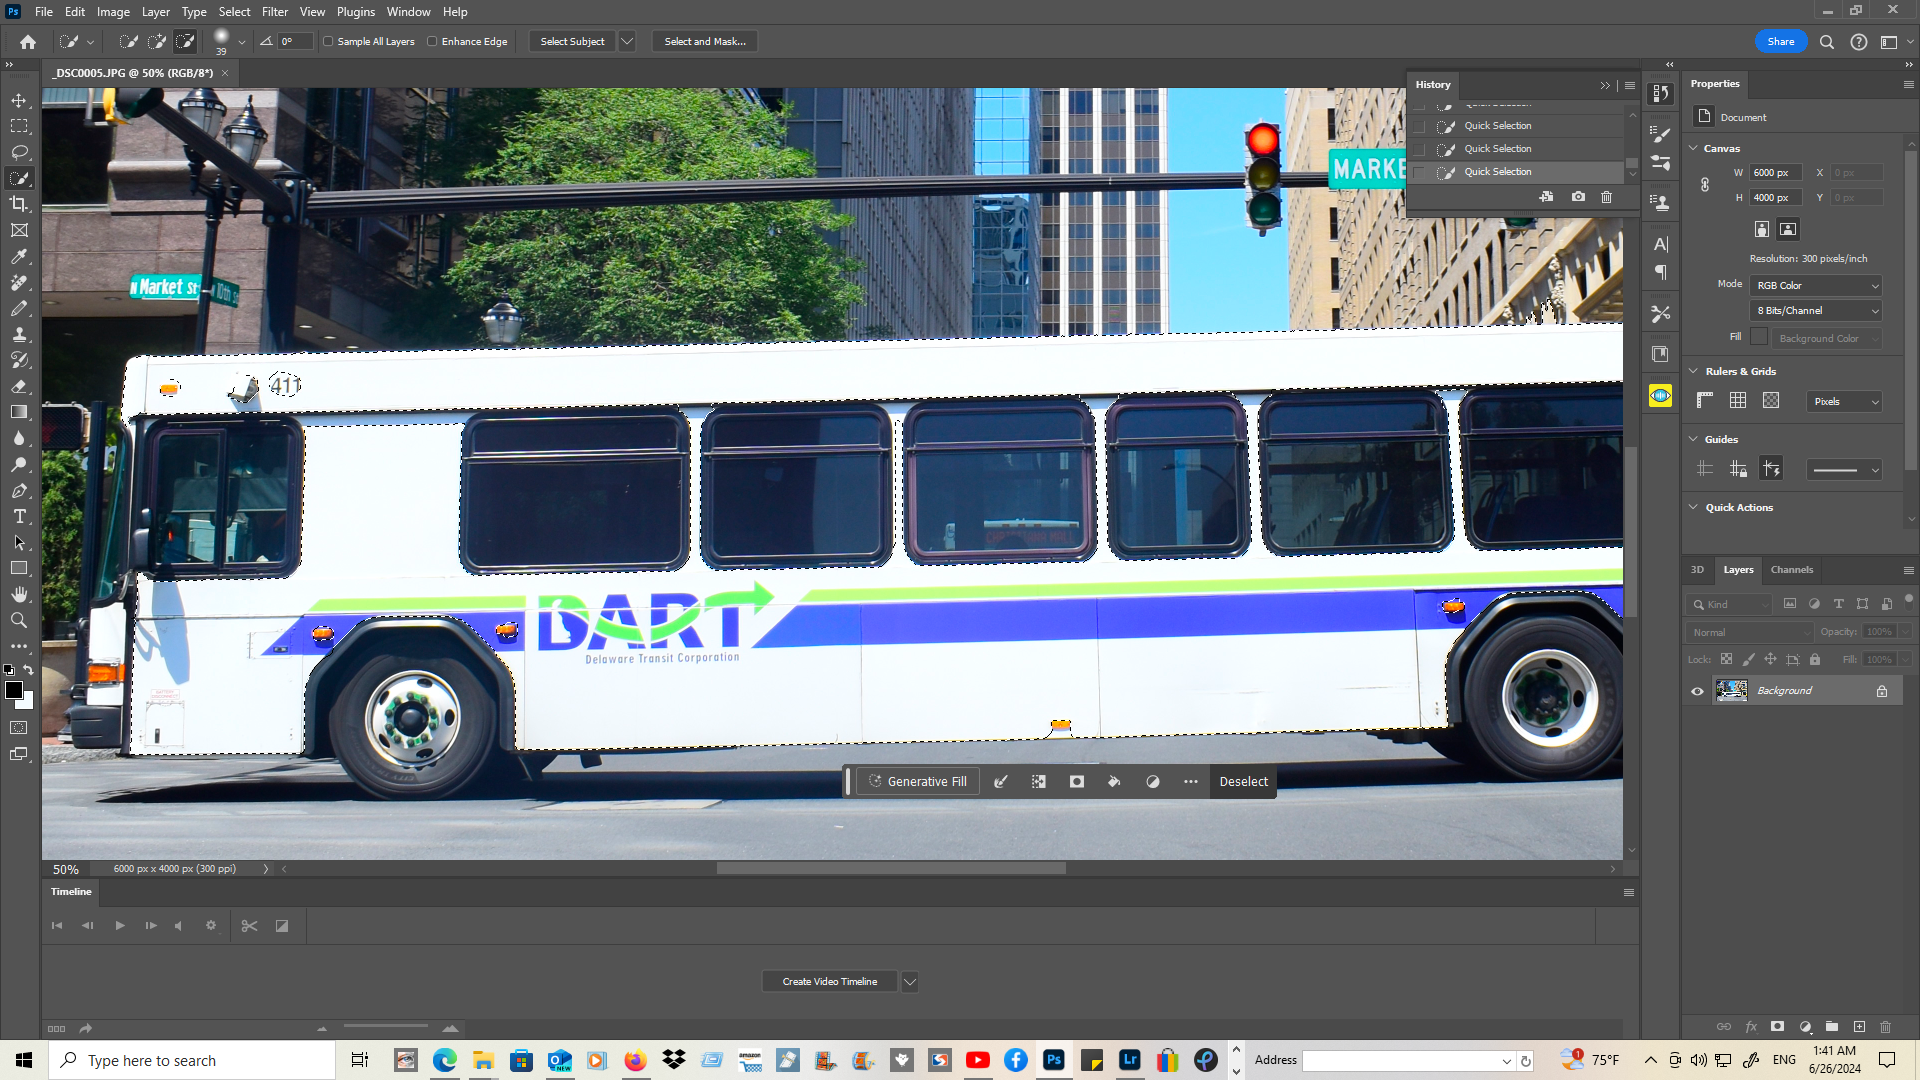
Task: Select the Lasso tool
Action: point(19,152)
